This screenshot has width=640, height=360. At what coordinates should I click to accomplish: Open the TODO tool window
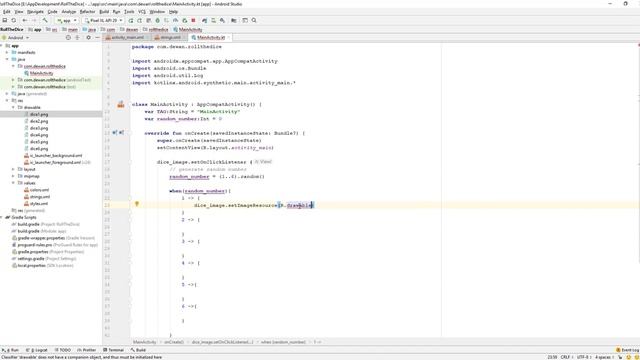63,350
